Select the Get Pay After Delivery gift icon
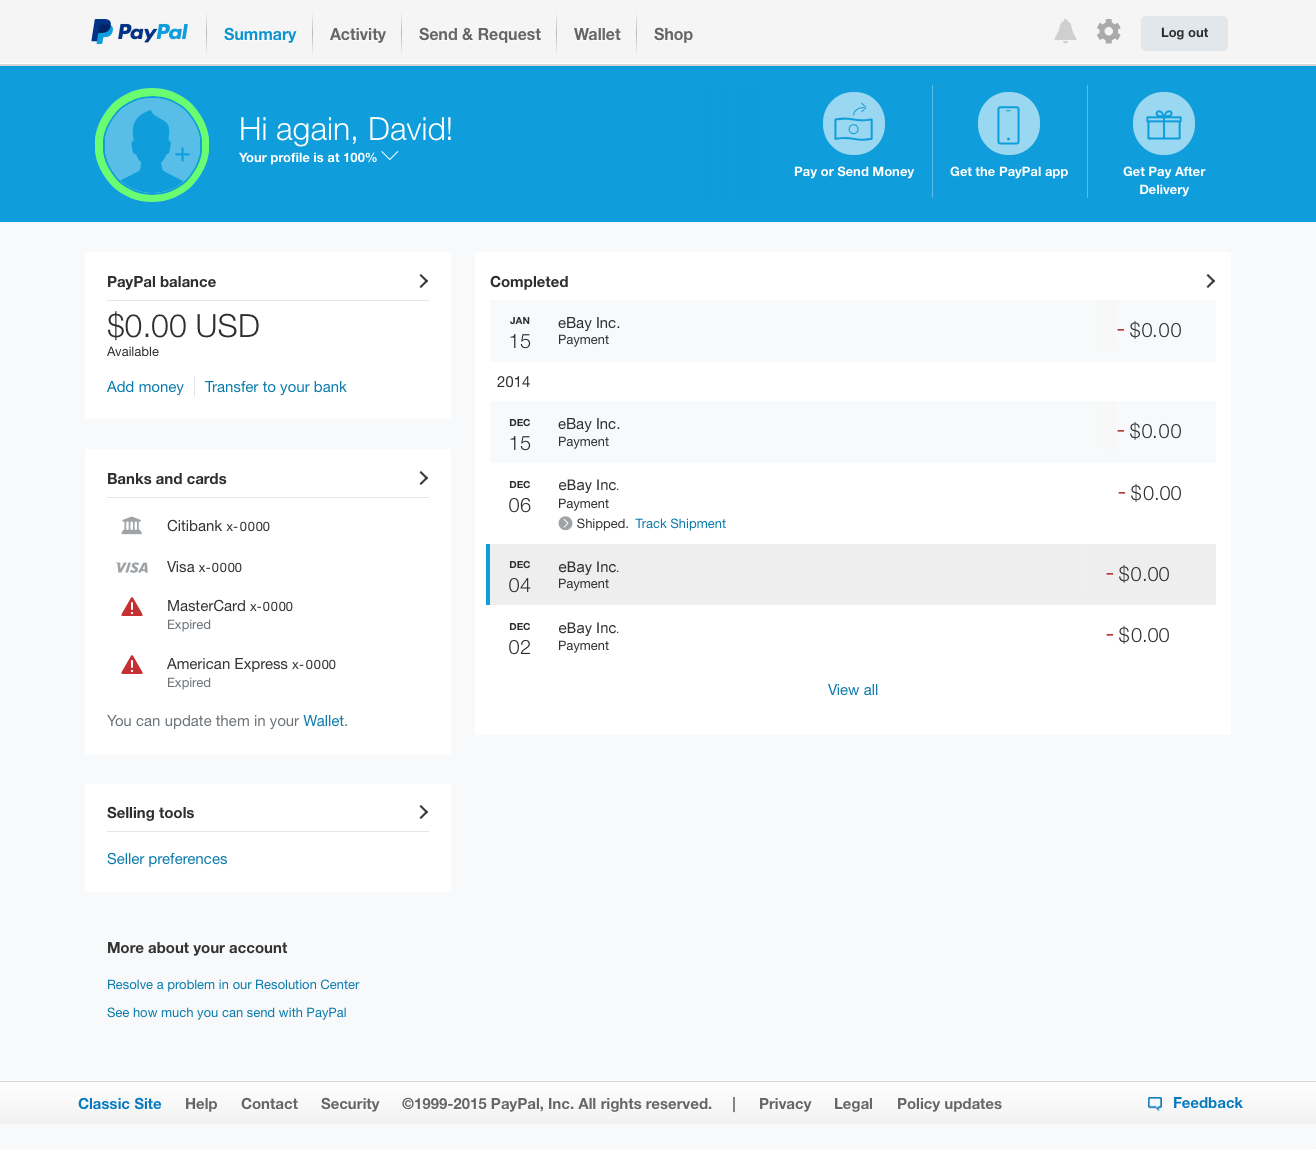The image size is (1316, 1149). (x=1163, y=122)
